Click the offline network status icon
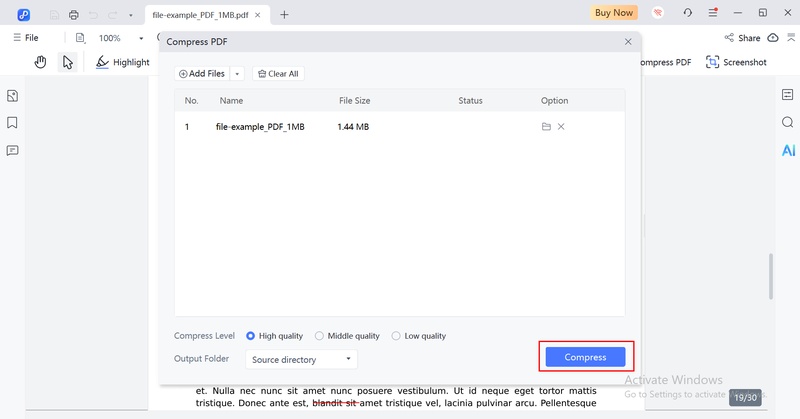The height and width of the screenshot is (419, 800). [x=658, y=13]
